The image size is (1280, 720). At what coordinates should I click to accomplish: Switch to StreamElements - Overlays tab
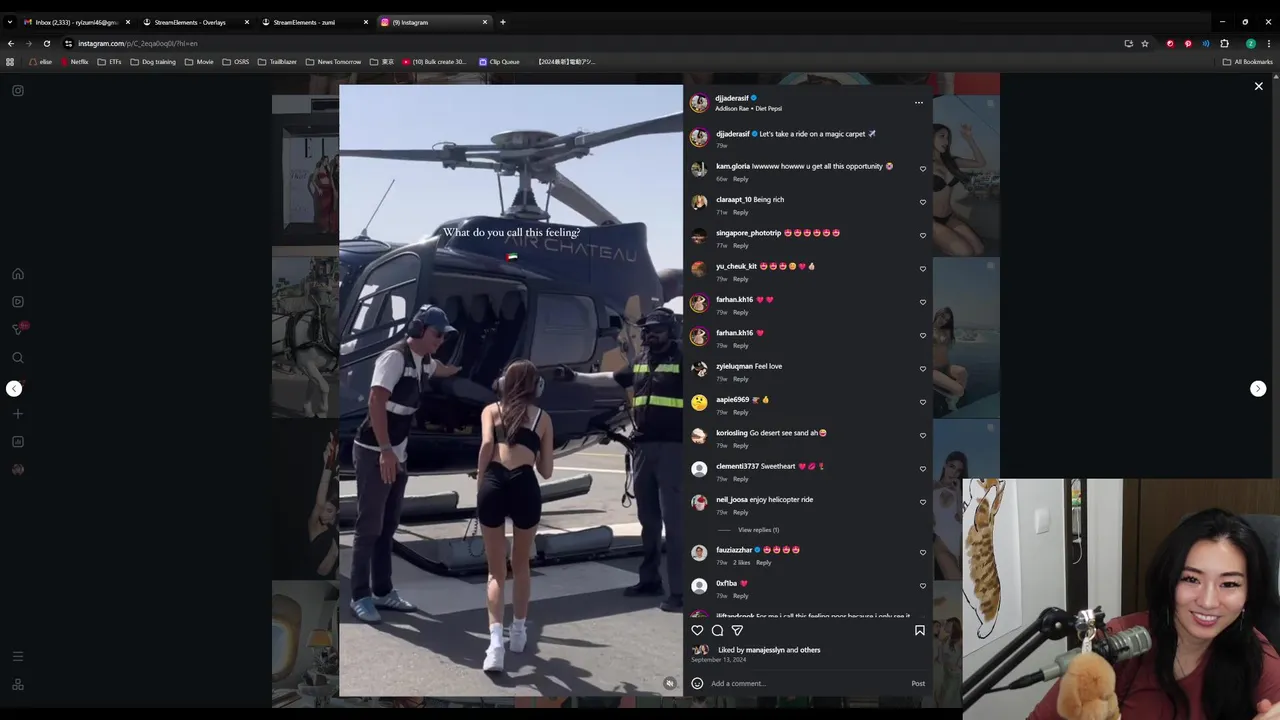190,22
